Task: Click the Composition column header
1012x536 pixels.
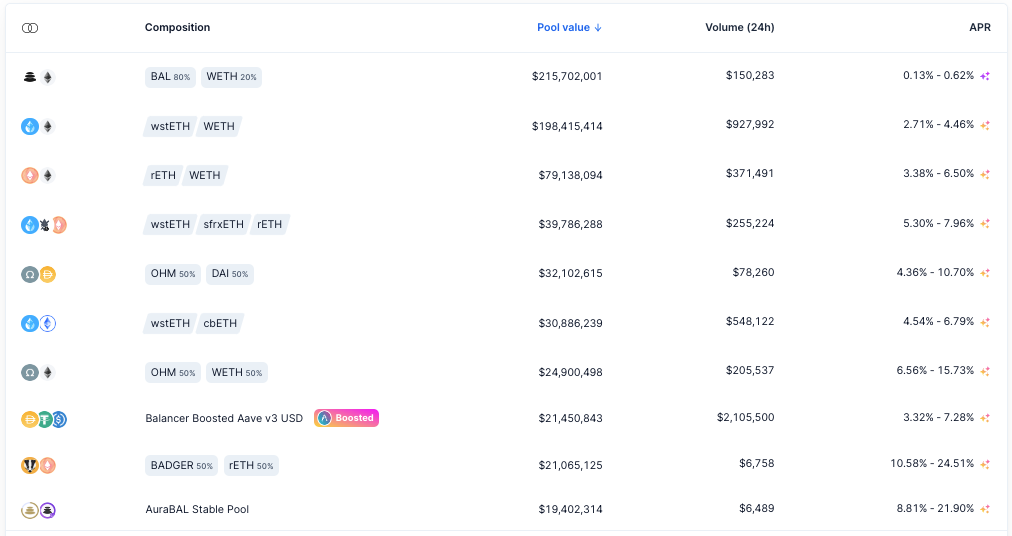Action: tap(177, 28)
